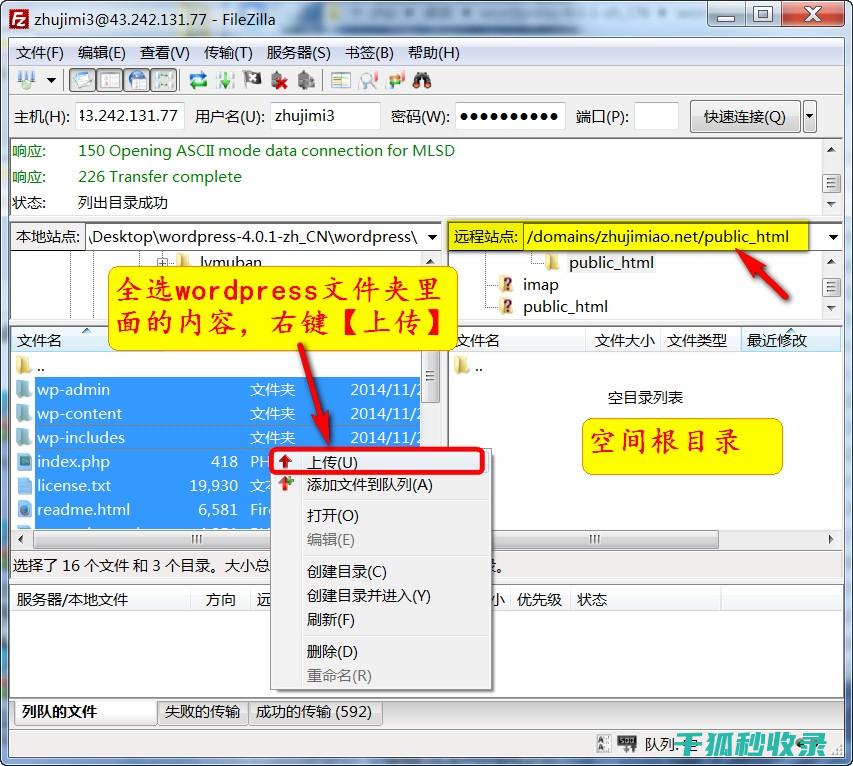The height and width of the screenshot is (766, 853).
Task: Open the 服务器(S) menu
Action: click(x=299, y=53)
